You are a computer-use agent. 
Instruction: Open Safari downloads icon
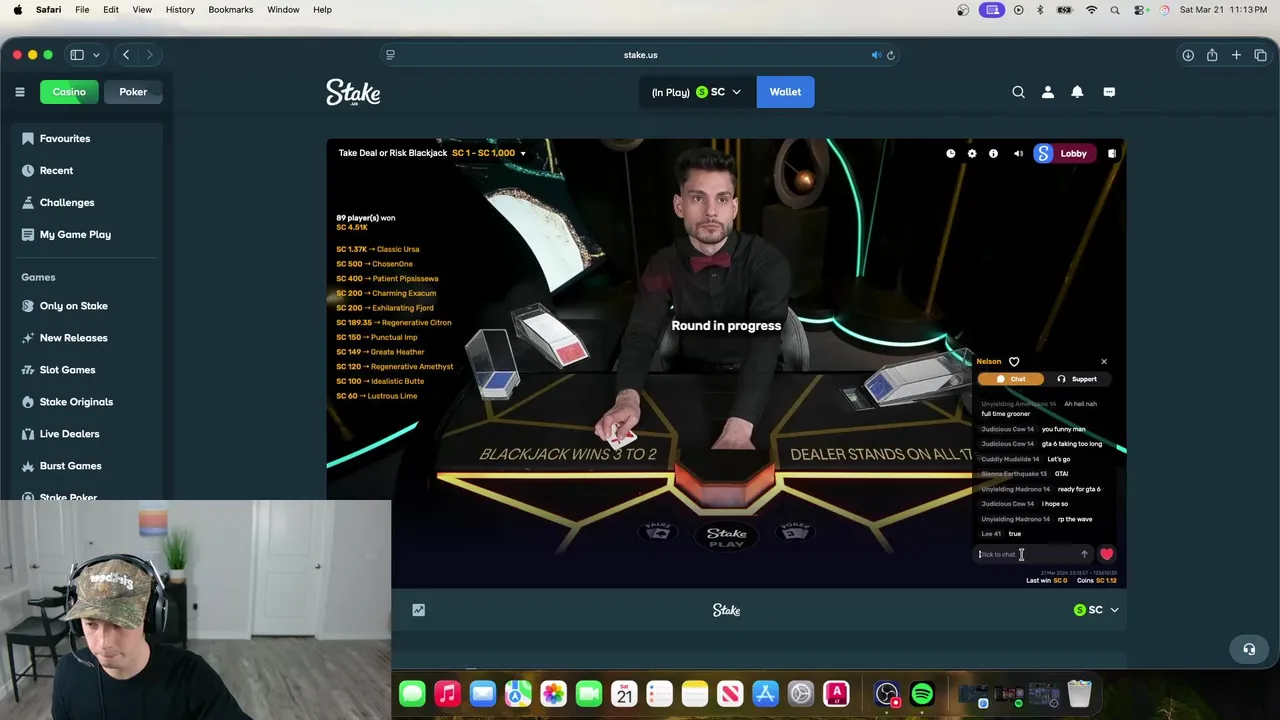coord(1188,55)
